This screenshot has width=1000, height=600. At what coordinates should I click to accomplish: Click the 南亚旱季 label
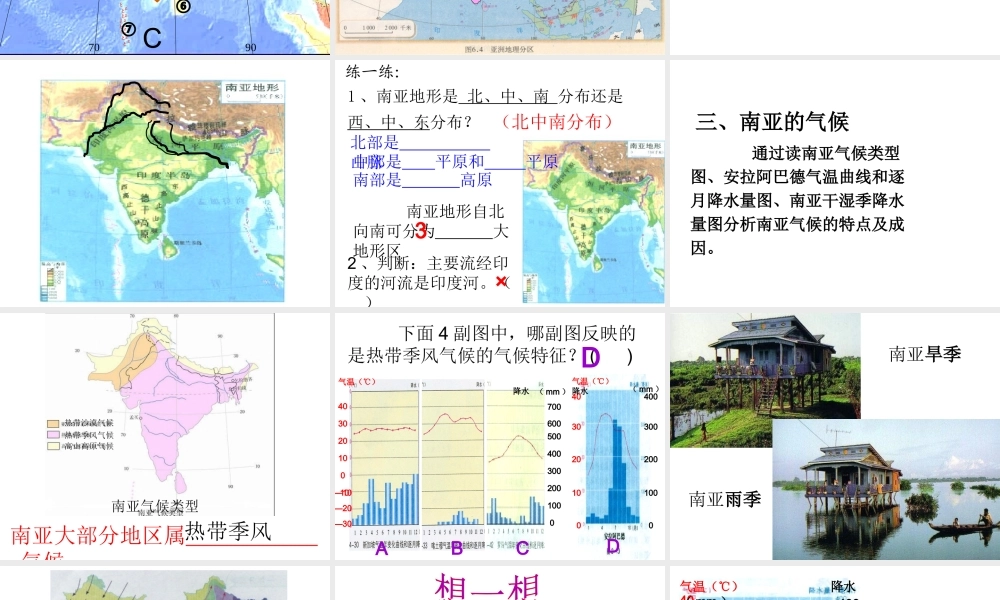pos(925,354)
